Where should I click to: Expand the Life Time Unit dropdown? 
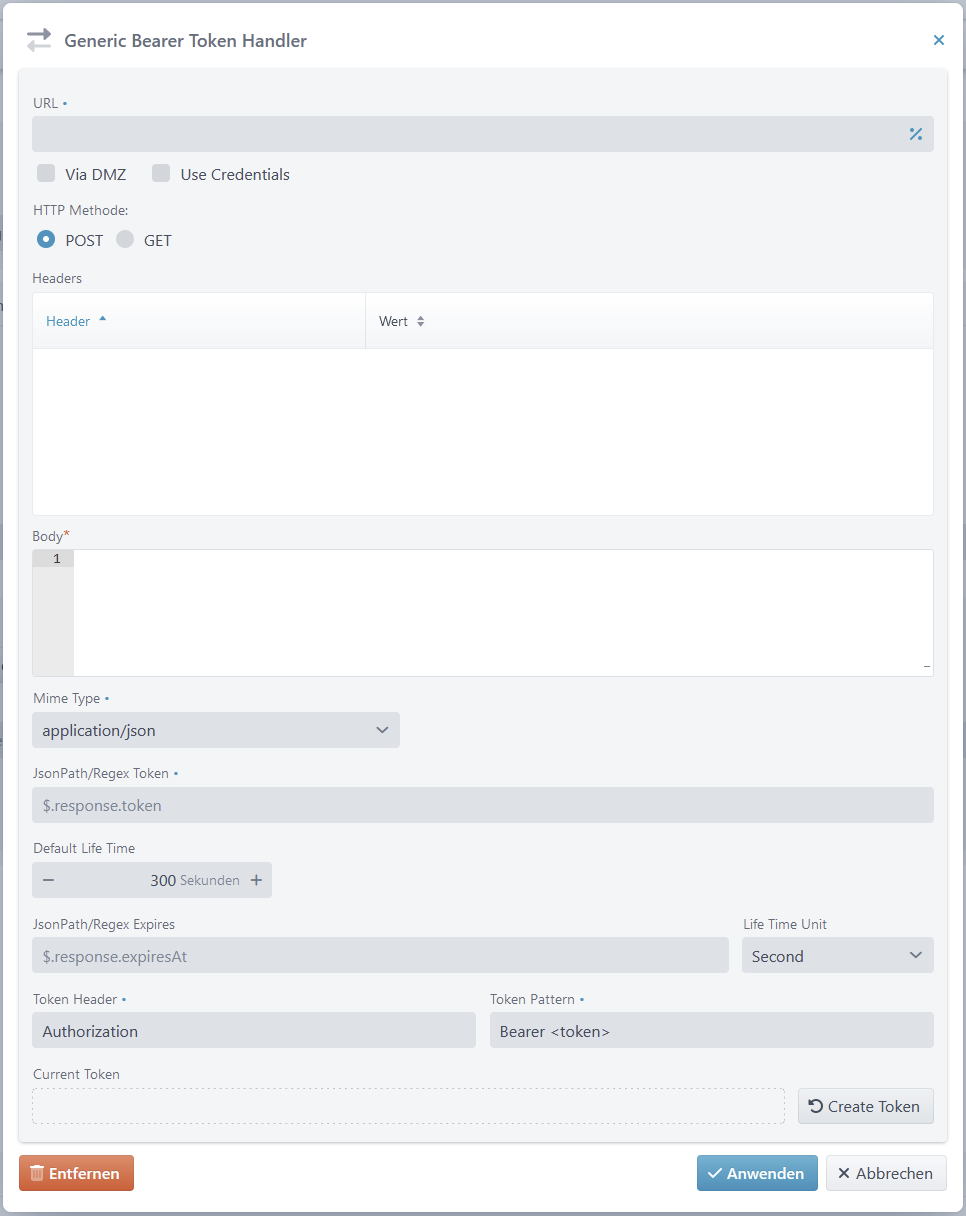(x=837, y=955)
